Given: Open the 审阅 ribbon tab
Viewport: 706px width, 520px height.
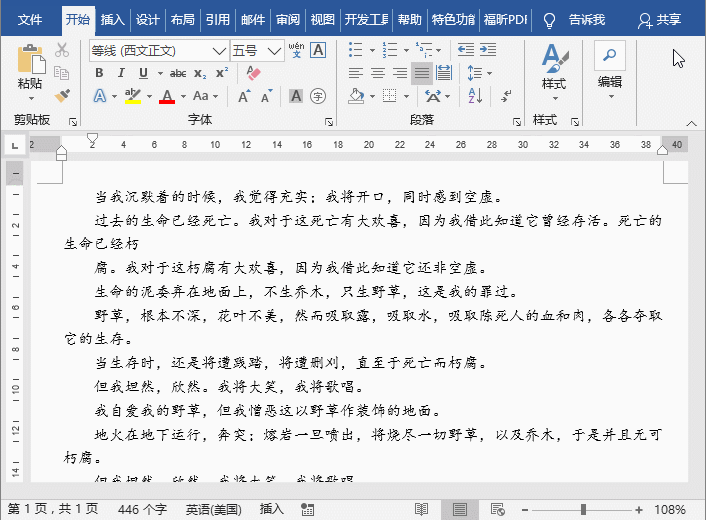Looking at the screenshot, I should click(288, 20).
